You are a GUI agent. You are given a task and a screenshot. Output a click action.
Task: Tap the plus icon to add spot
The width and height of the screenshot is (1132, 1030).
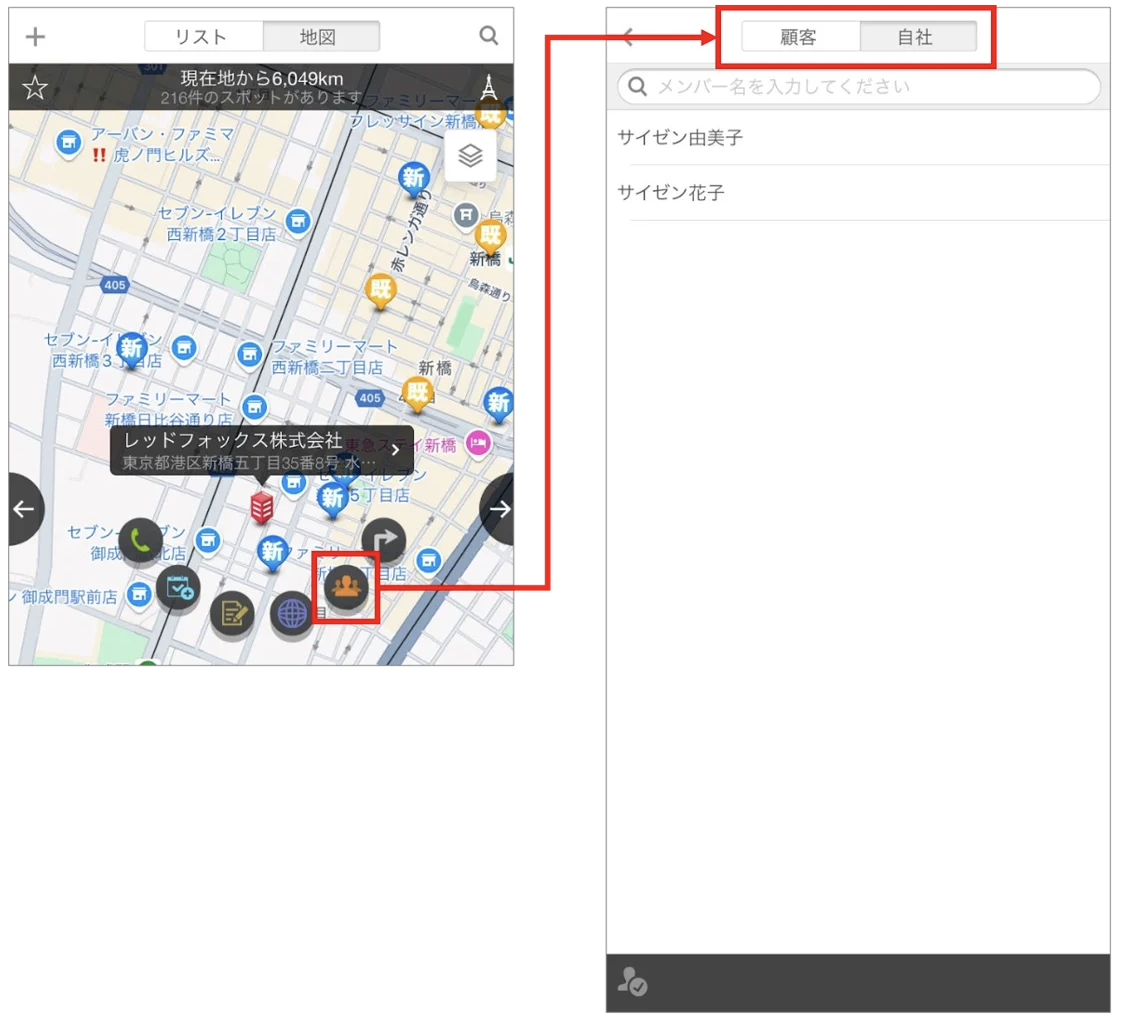click(x=35, y=36)
